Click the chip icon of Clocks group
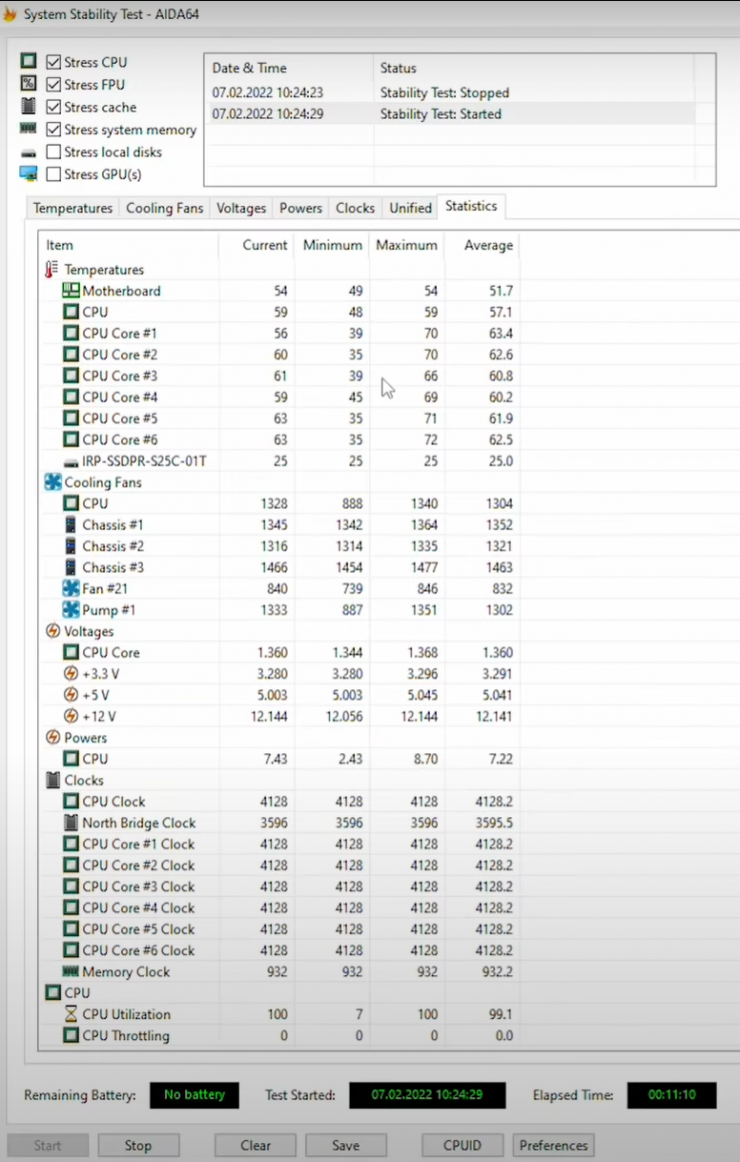The width and height of the screenshot is (740, 1162). [53, 780]
